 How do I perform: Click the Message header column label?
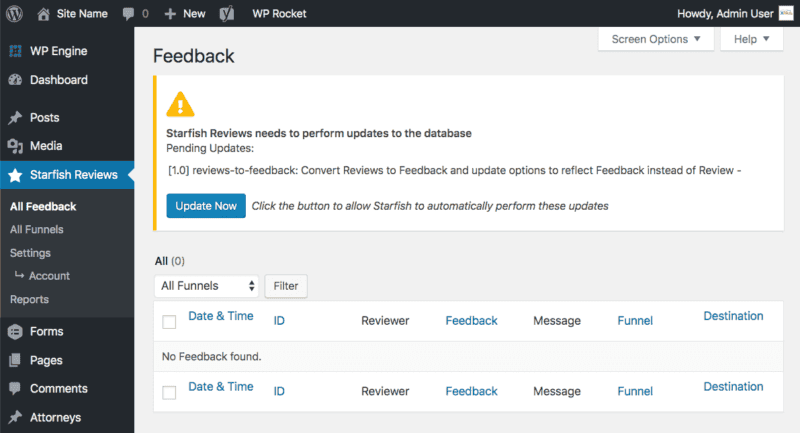click(x=557, y=321)
